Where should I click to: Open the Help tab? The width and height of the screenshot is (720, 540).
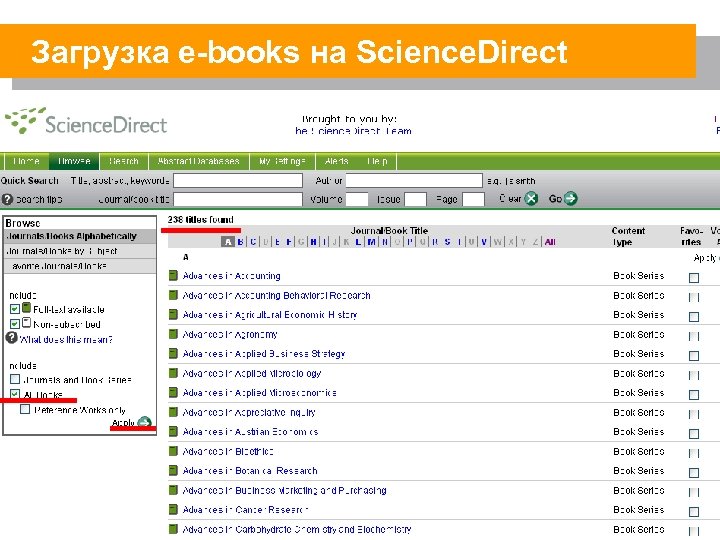pyautogui.click(x=377, y=161)
